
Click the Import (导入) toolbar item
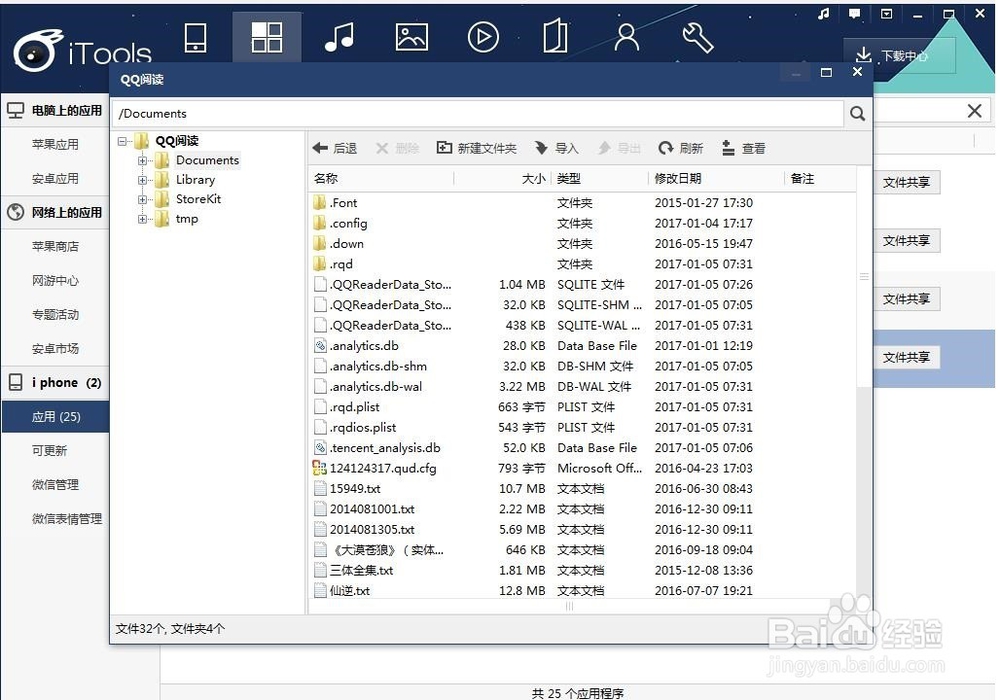(557, 147)
